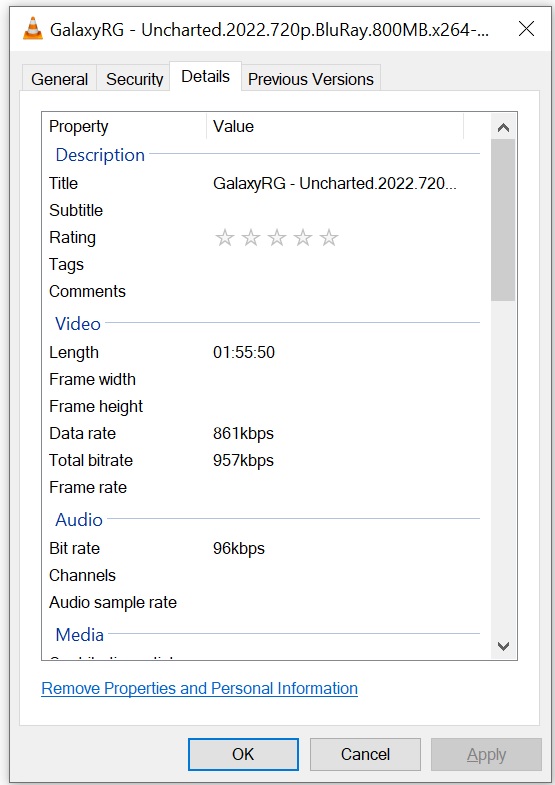Click the VLC cone icon in title bar
This screenshot has width=555, height=785.
33,29
